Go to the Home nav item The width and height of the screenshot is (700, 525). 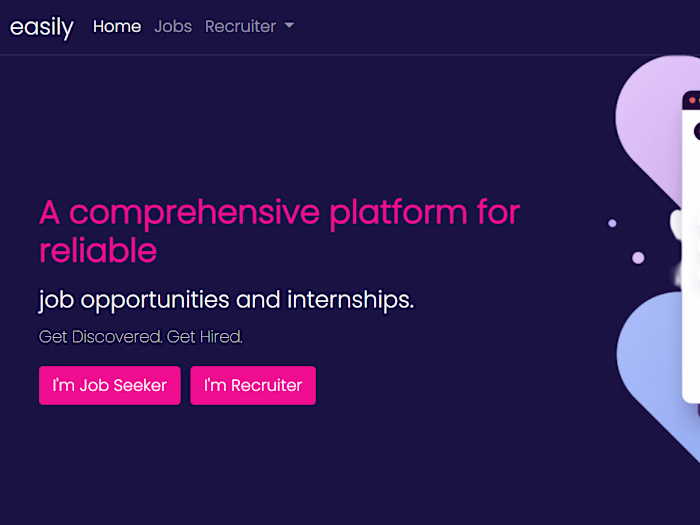coord(117,27)
